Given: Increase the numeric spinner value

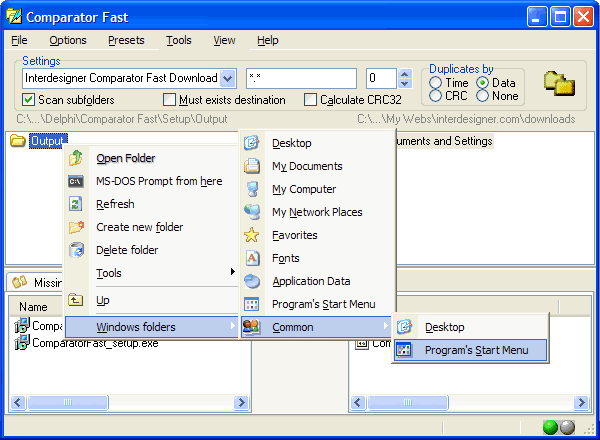Looking at the screenshot, I should click(404, 73).
